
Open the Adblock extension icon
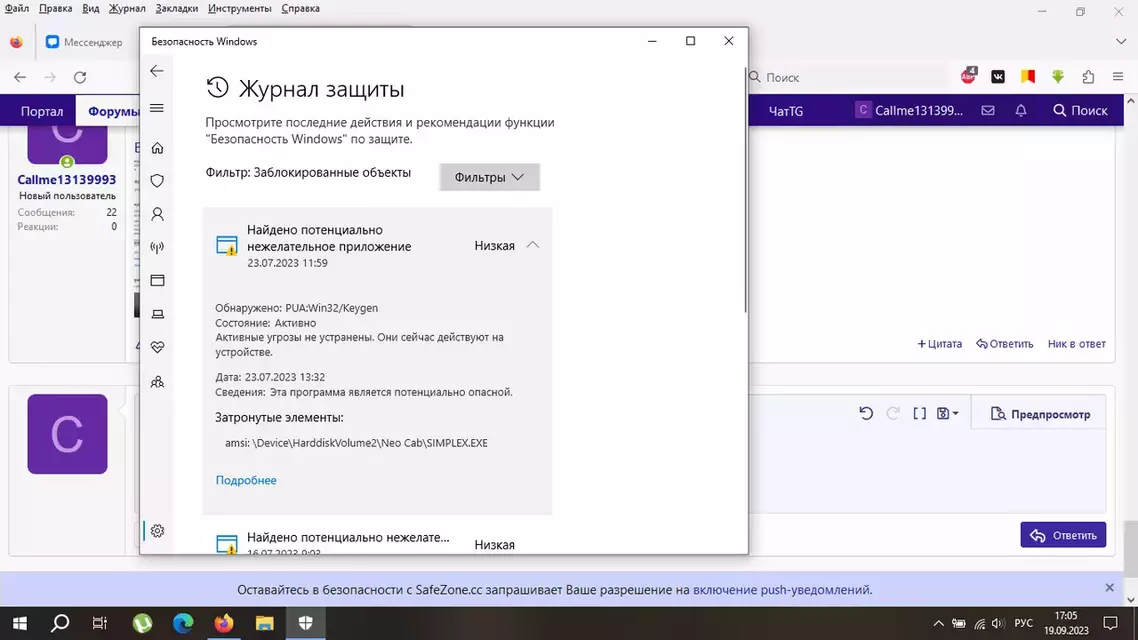click(969, 76)
